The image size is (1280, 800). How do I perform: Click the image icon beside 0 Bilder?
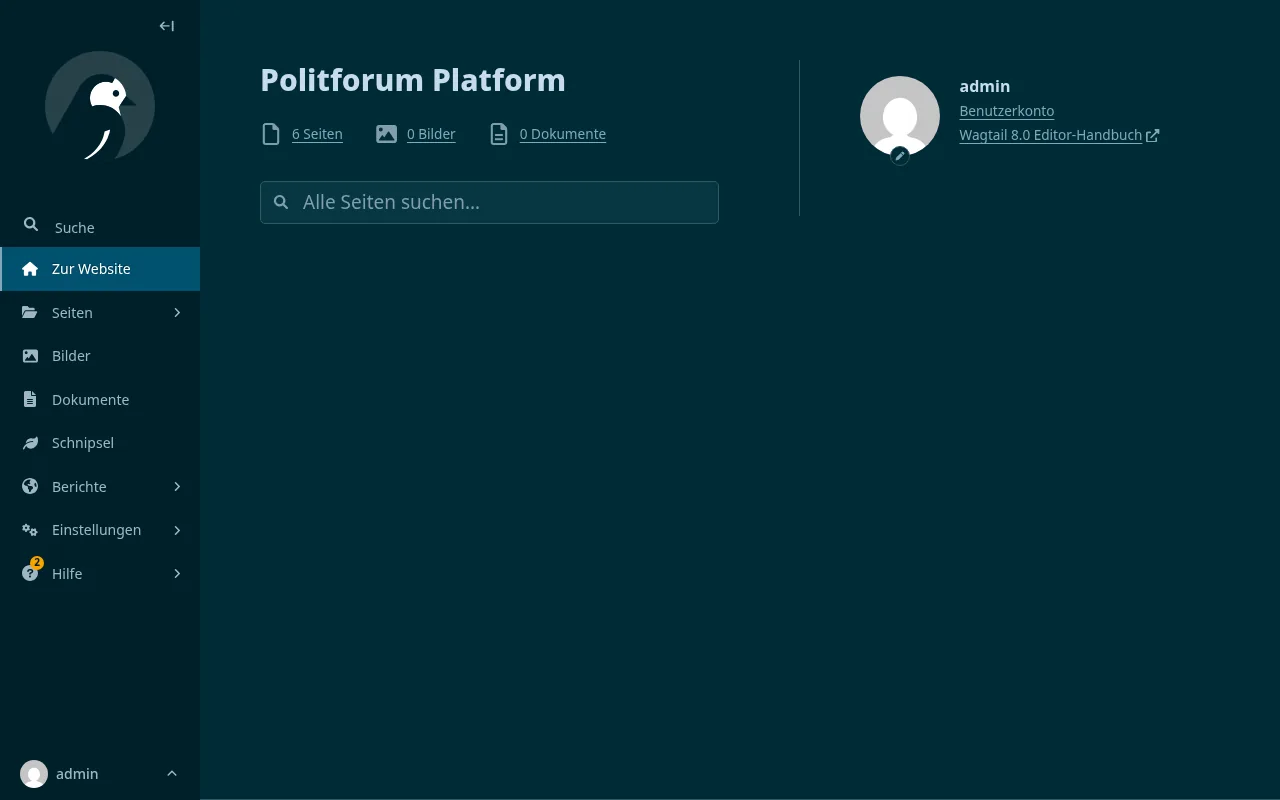tap(386, 134)
